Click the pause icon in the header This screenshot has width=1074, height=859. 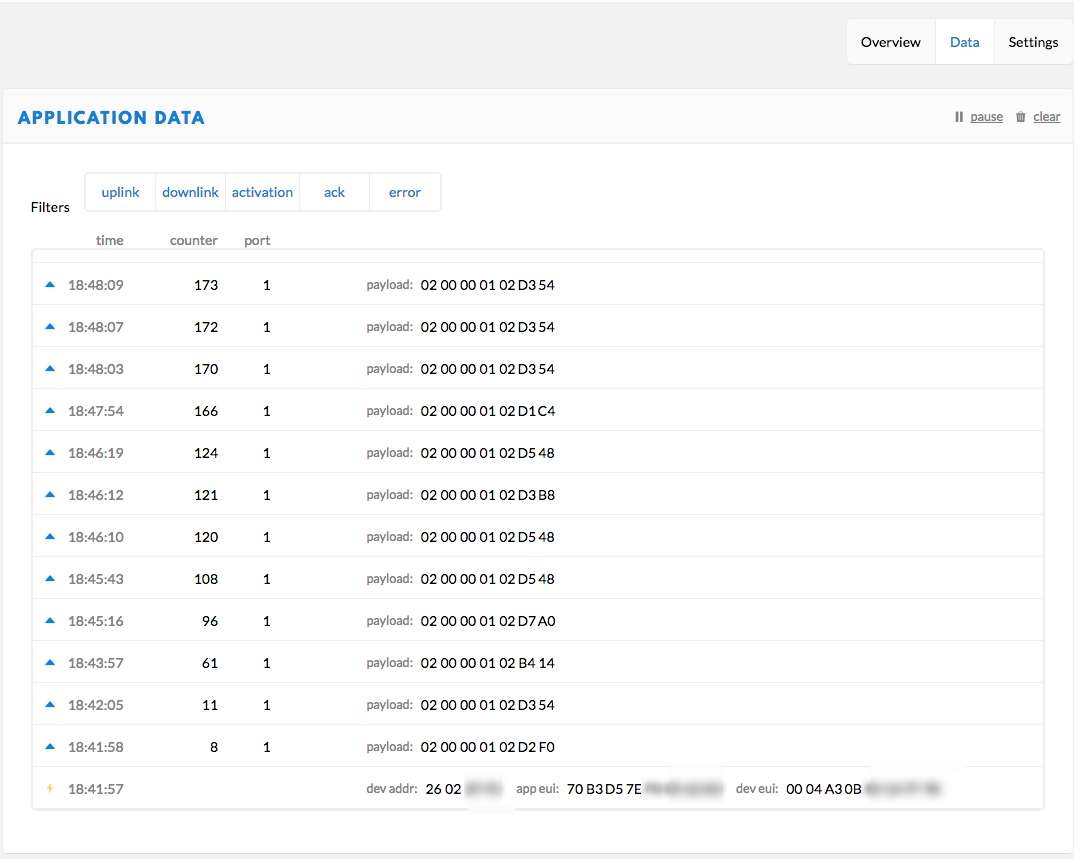click(959, 116)
